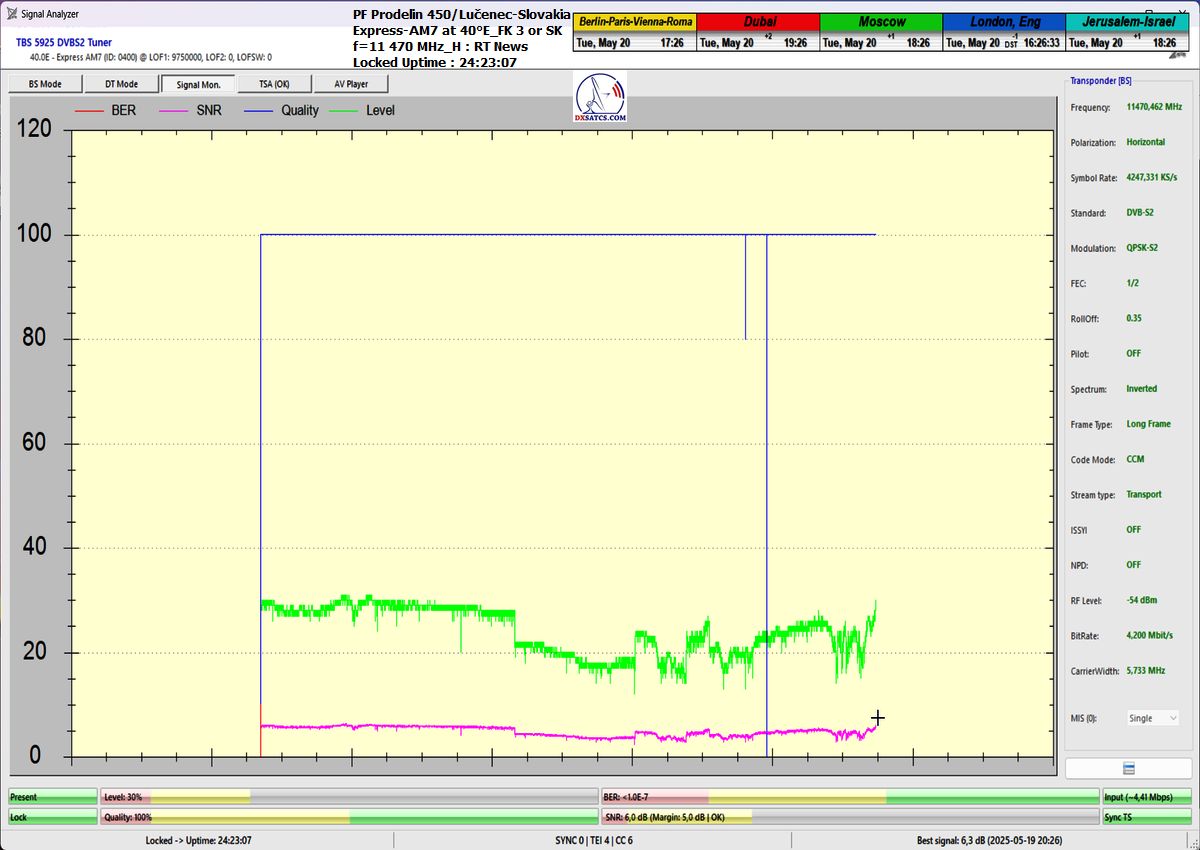Go to the TSA (OK) tab

click(x=274, y=84)
